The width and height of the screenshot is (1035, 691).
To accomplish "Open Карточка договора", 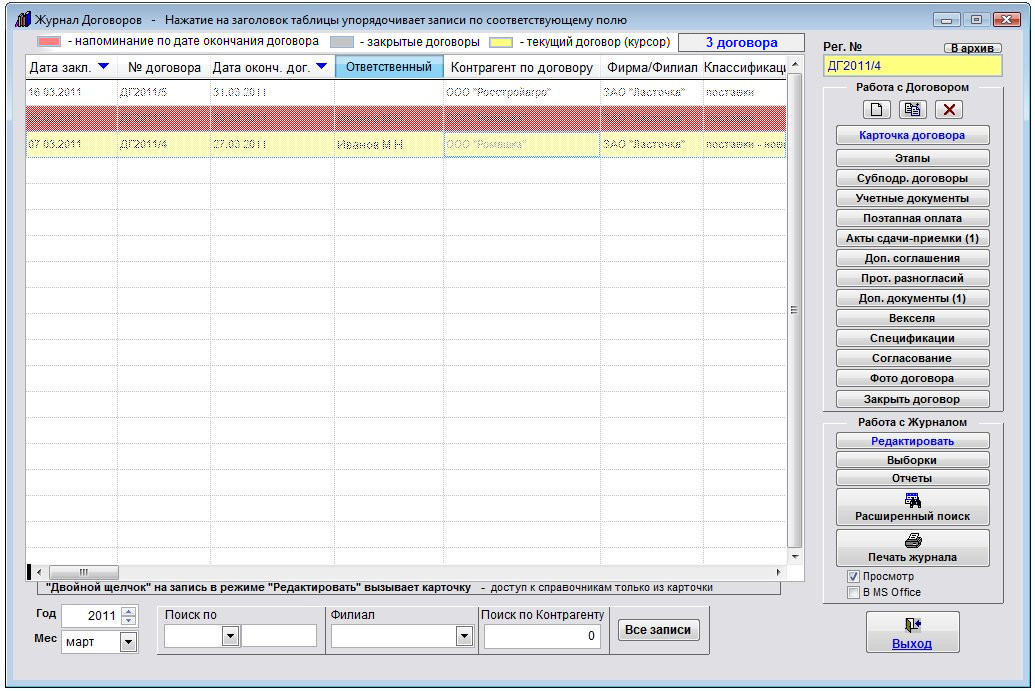I will click(x=912, y=135).
